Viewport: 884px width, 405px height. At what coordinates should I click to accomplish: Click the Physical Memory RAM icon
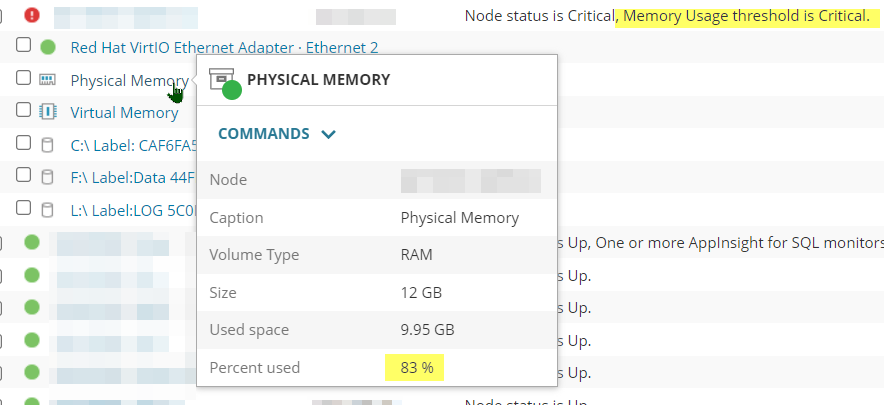coord(48,80)
